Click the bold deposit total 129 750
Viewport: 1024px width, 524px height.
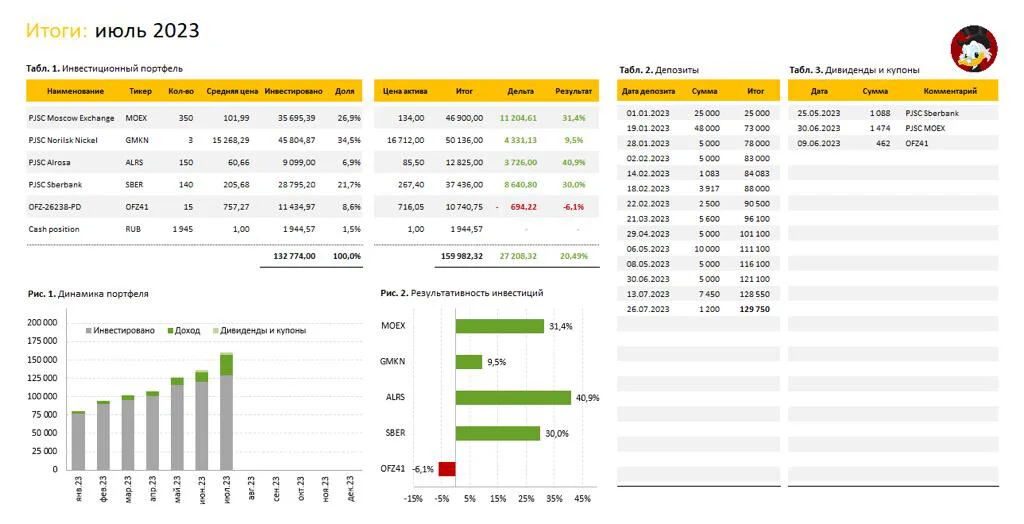click(x=755, y=310)
